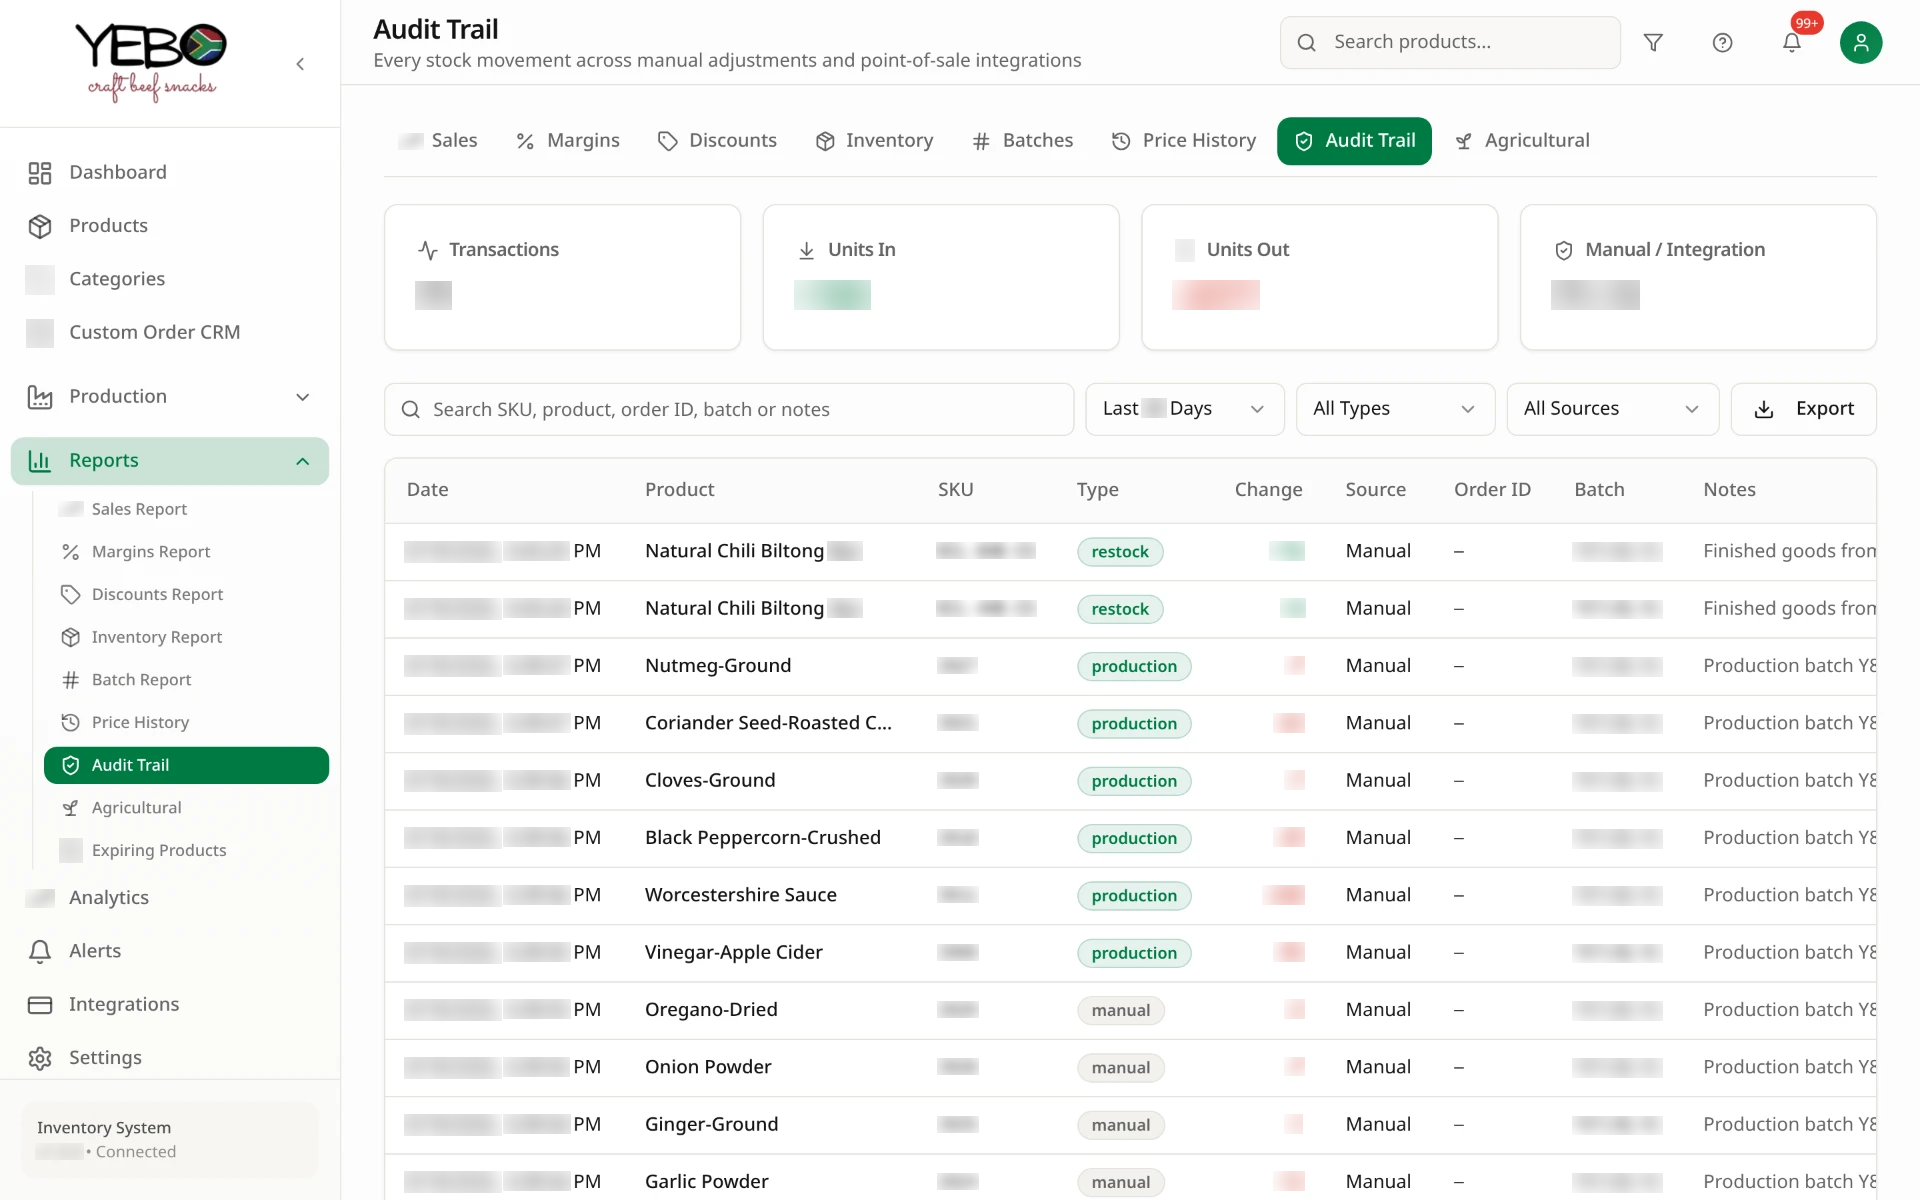Switch to the Agricultural tab

1523,141
